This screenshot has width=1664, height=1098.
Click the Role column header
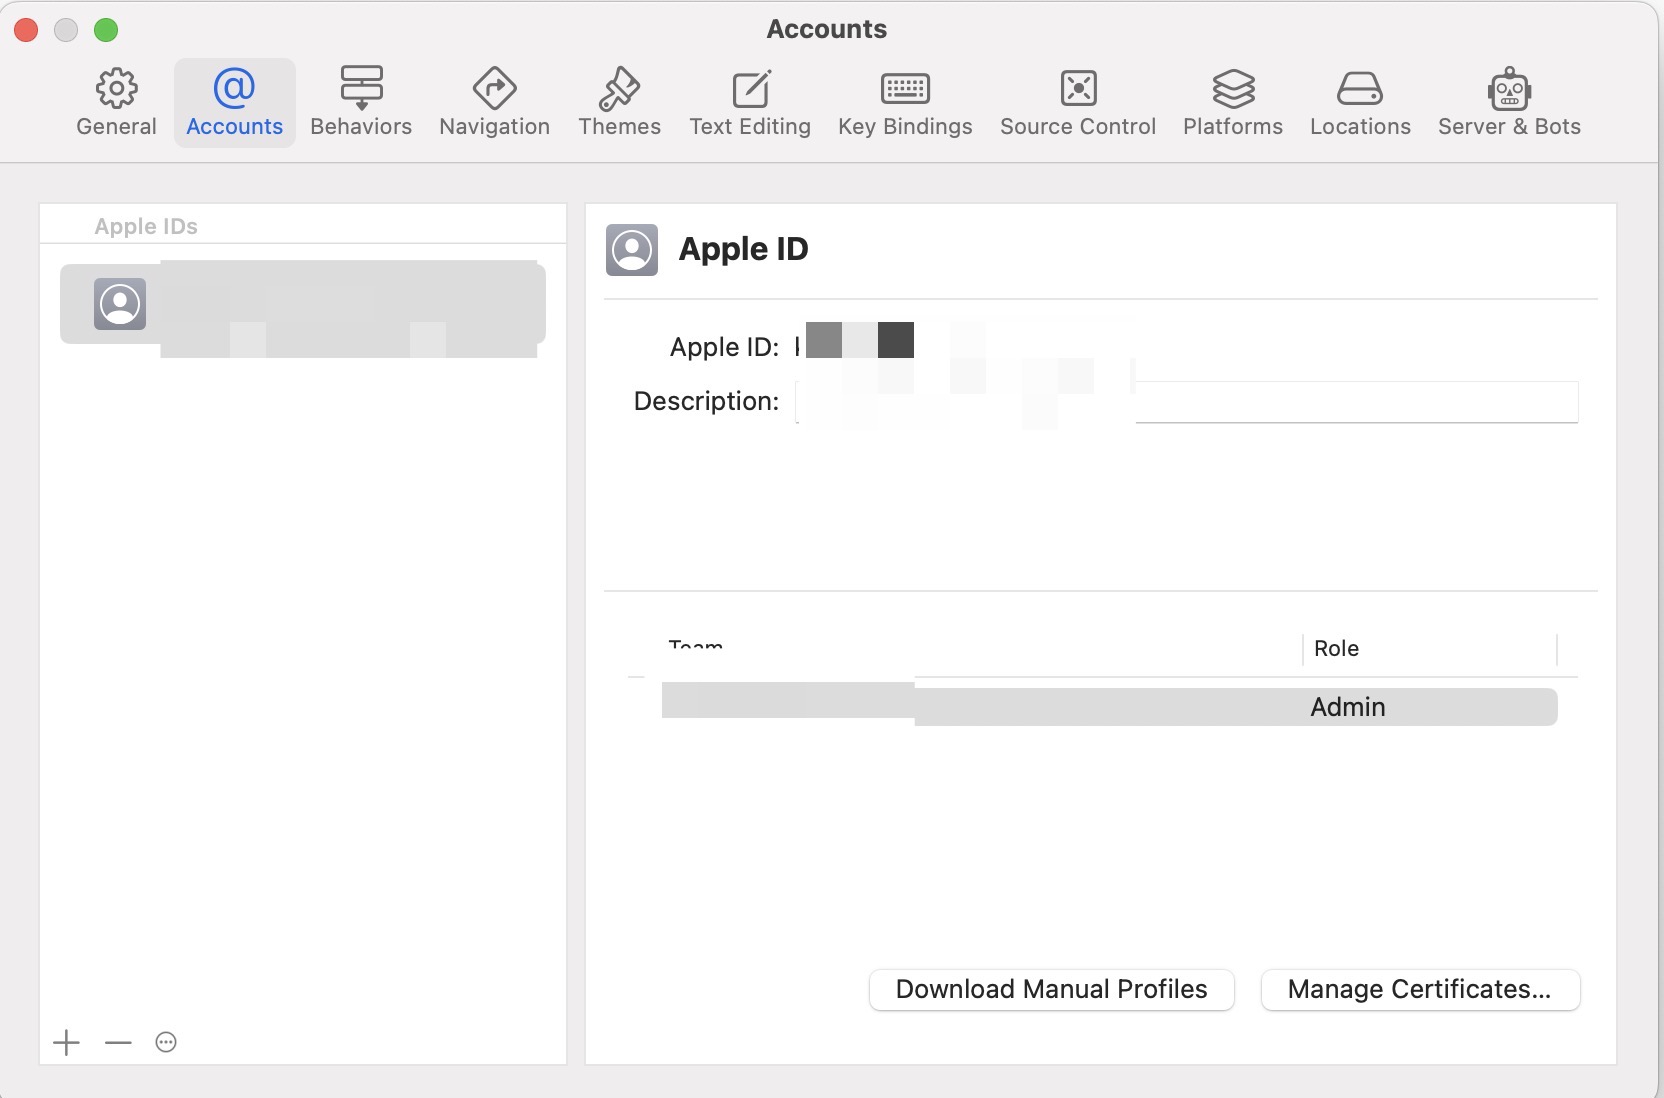tap(1336, 648)
